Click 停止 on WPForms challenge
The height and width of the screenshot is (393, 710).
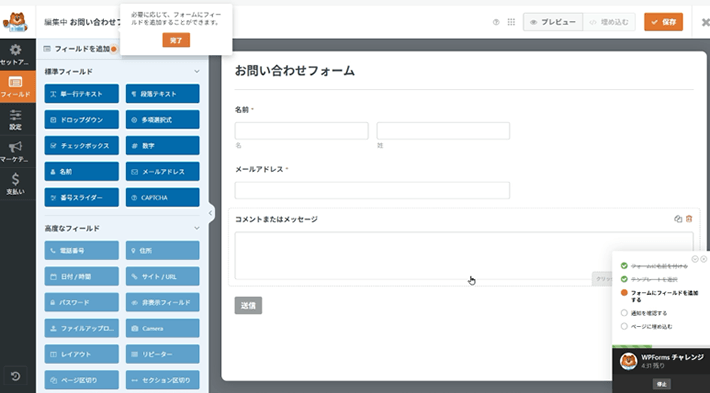pos(662,384)
